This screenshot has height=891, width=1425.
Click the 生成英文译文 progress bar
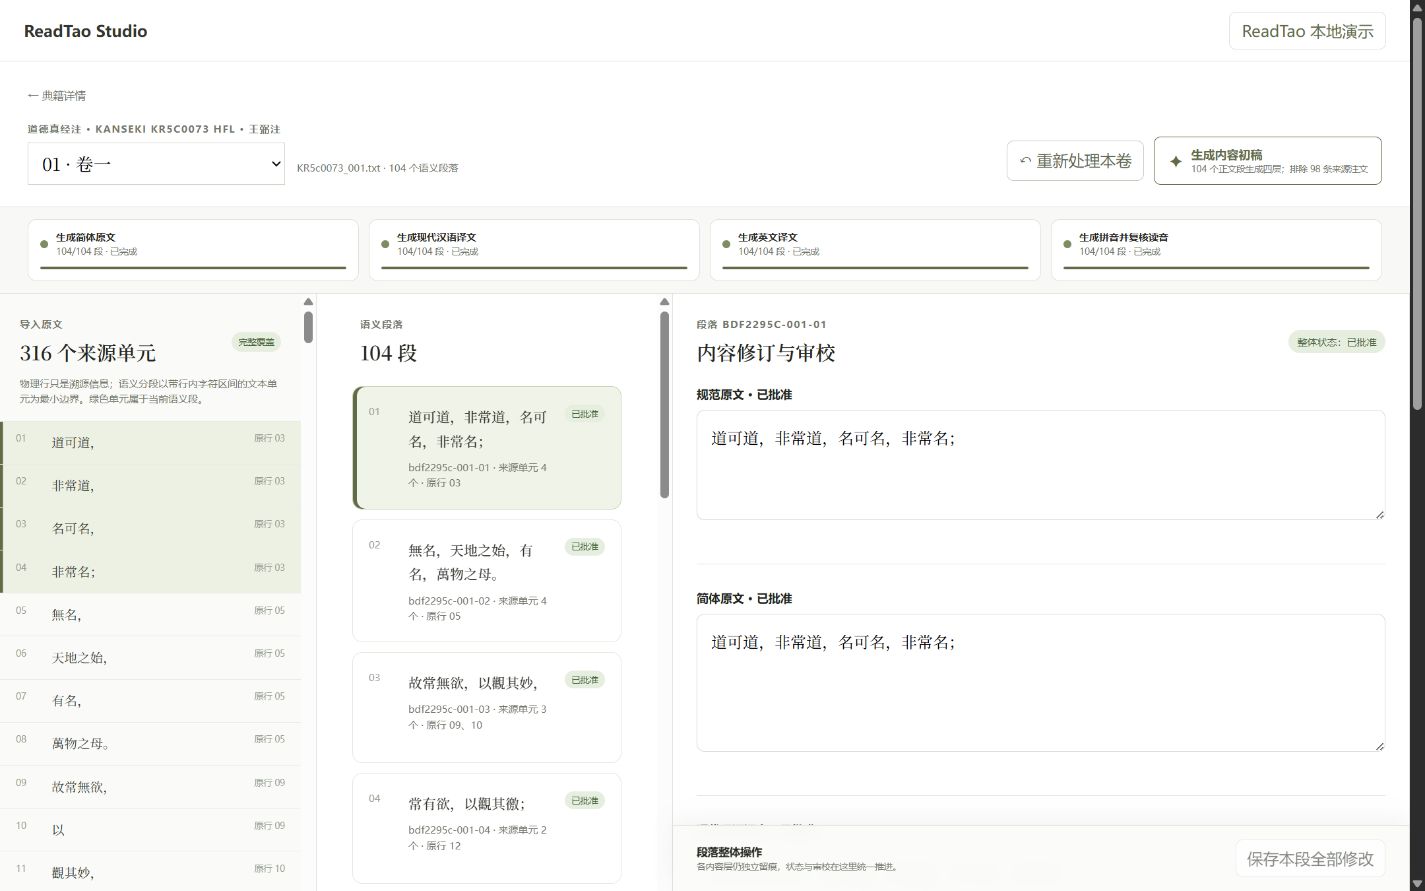[x=875, y=268]
